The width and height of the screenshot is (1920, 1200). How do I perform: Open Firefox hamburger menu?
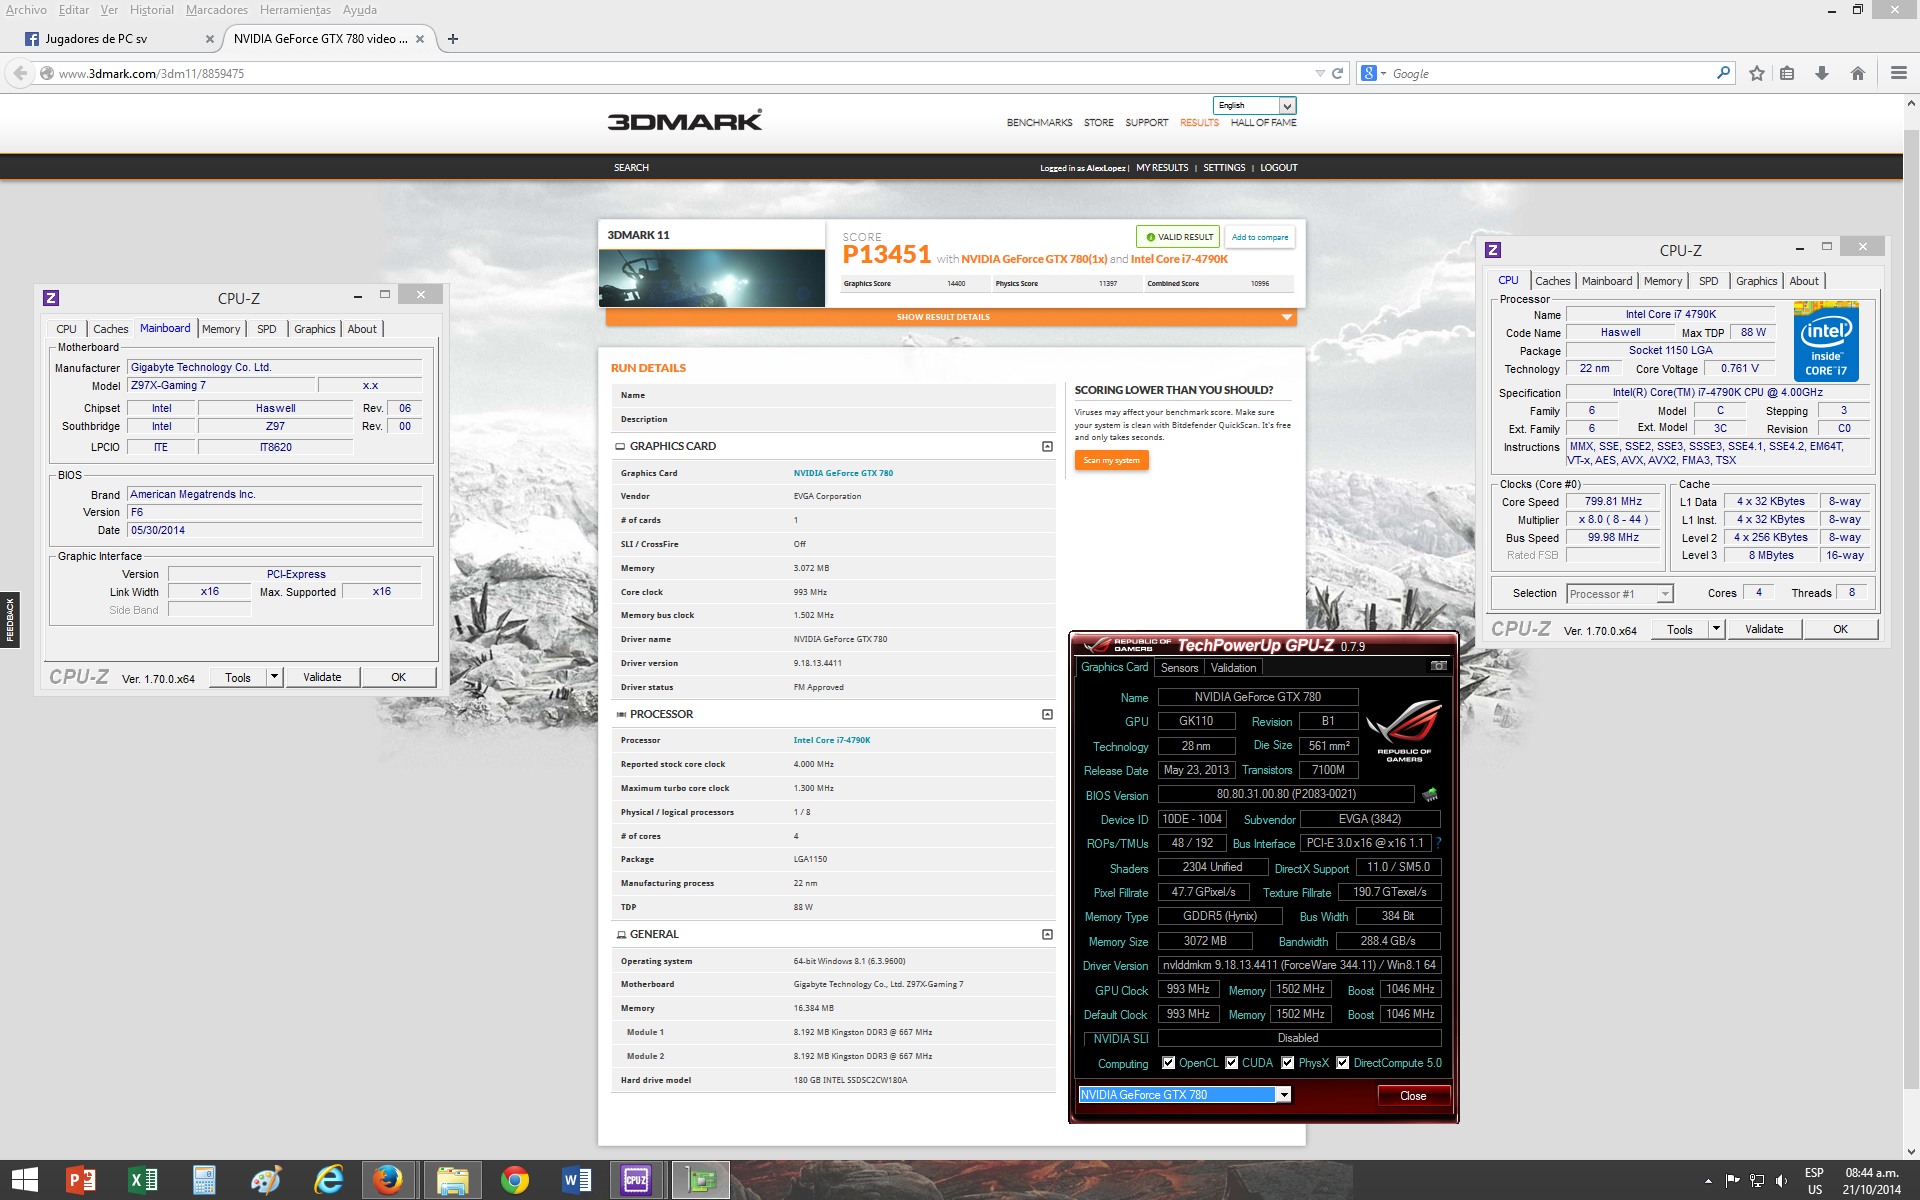click(x=1899, y=73)
